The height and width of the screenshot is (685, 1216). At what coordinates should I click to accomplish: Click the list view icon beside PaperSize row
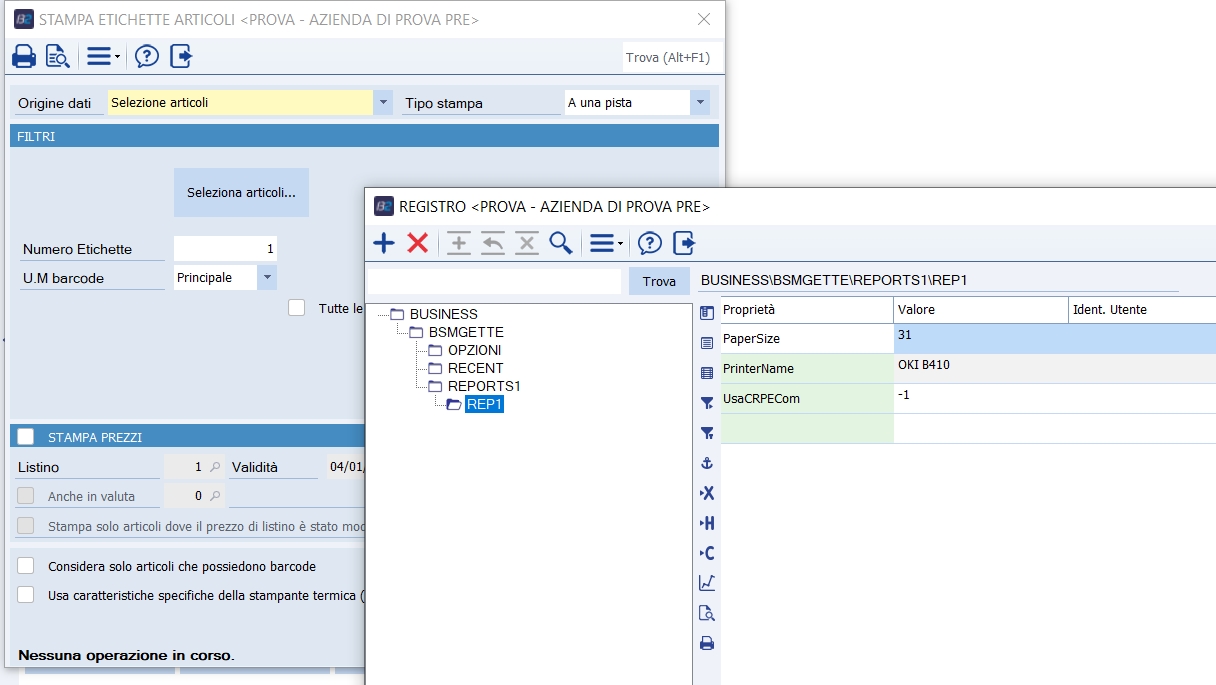point(707,343)
